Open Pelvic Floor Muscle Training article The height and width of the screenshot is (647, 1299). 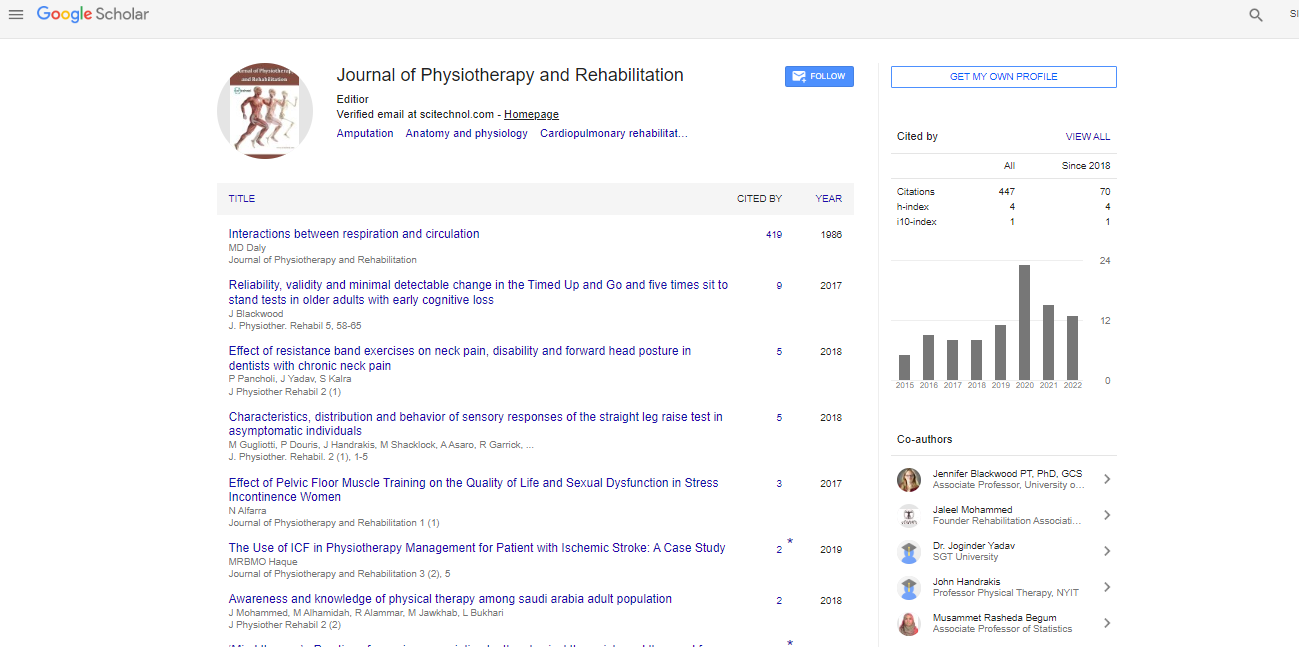(474, 490)
